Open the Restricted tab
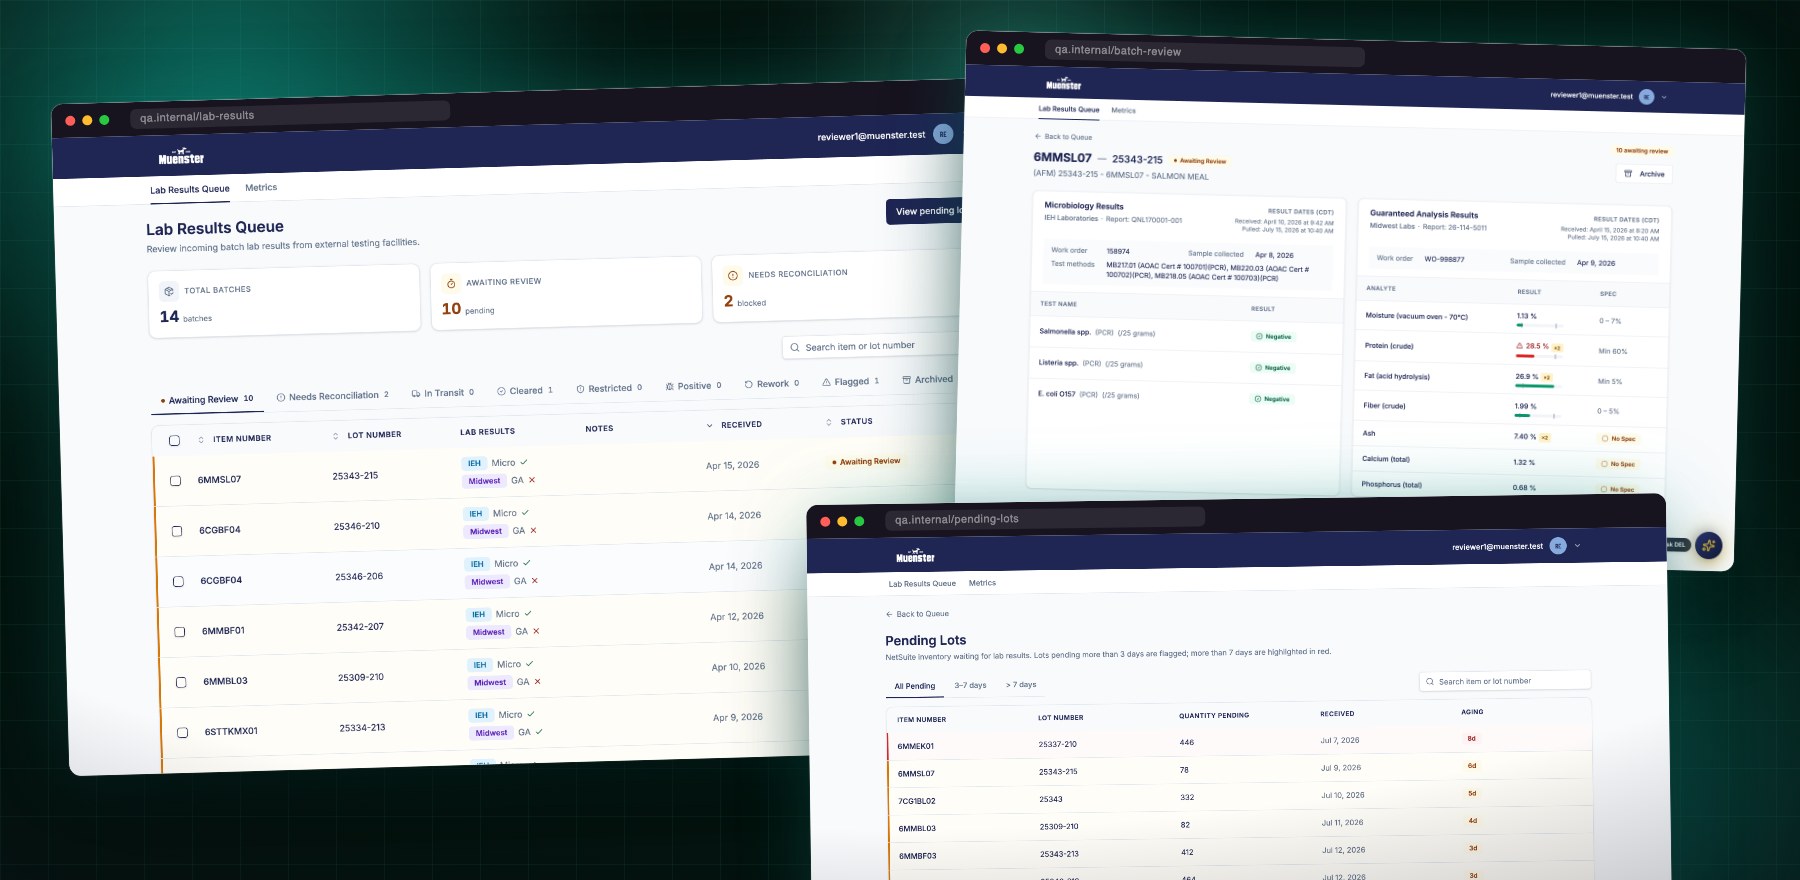 (x=609, y=388)
